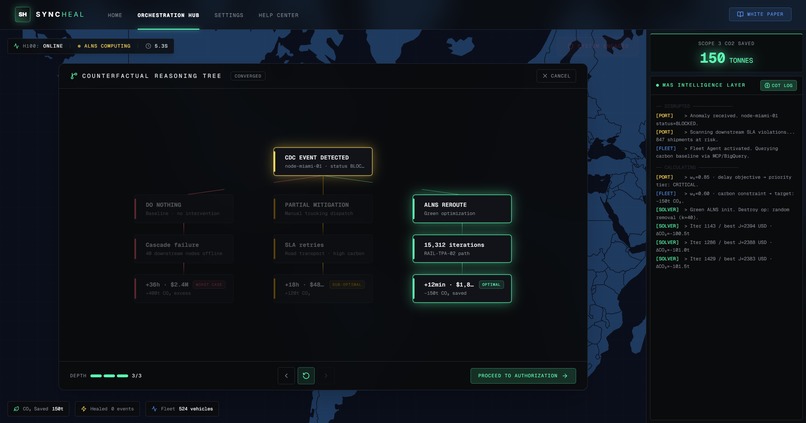
Task: Click the Healed 0 events chip
Action: [107, 409]
